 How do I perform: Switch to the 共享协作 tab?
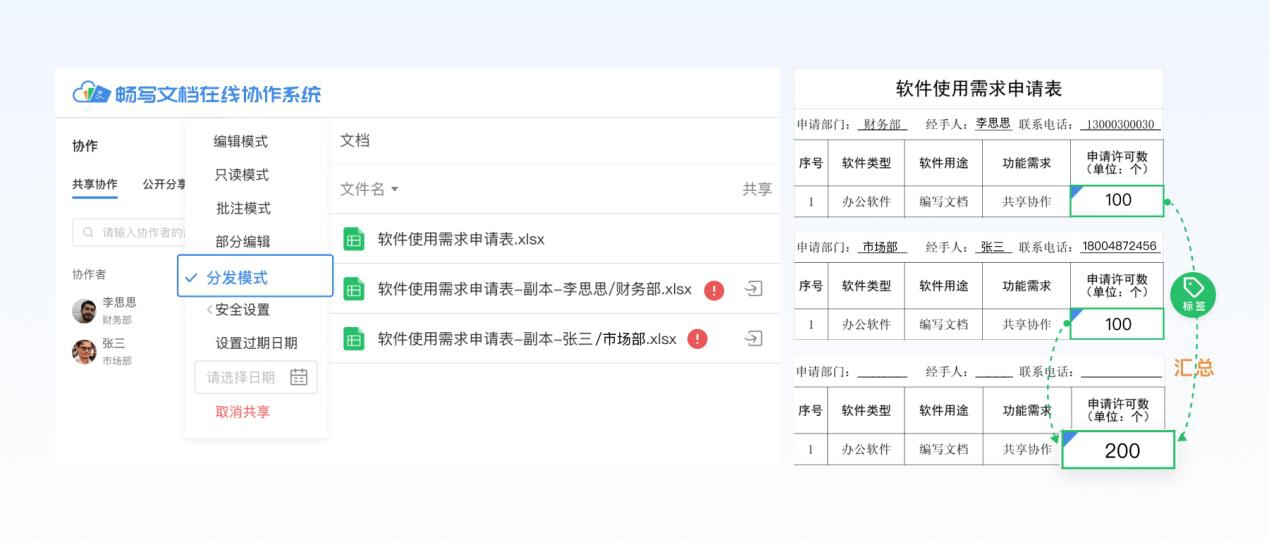94,184
